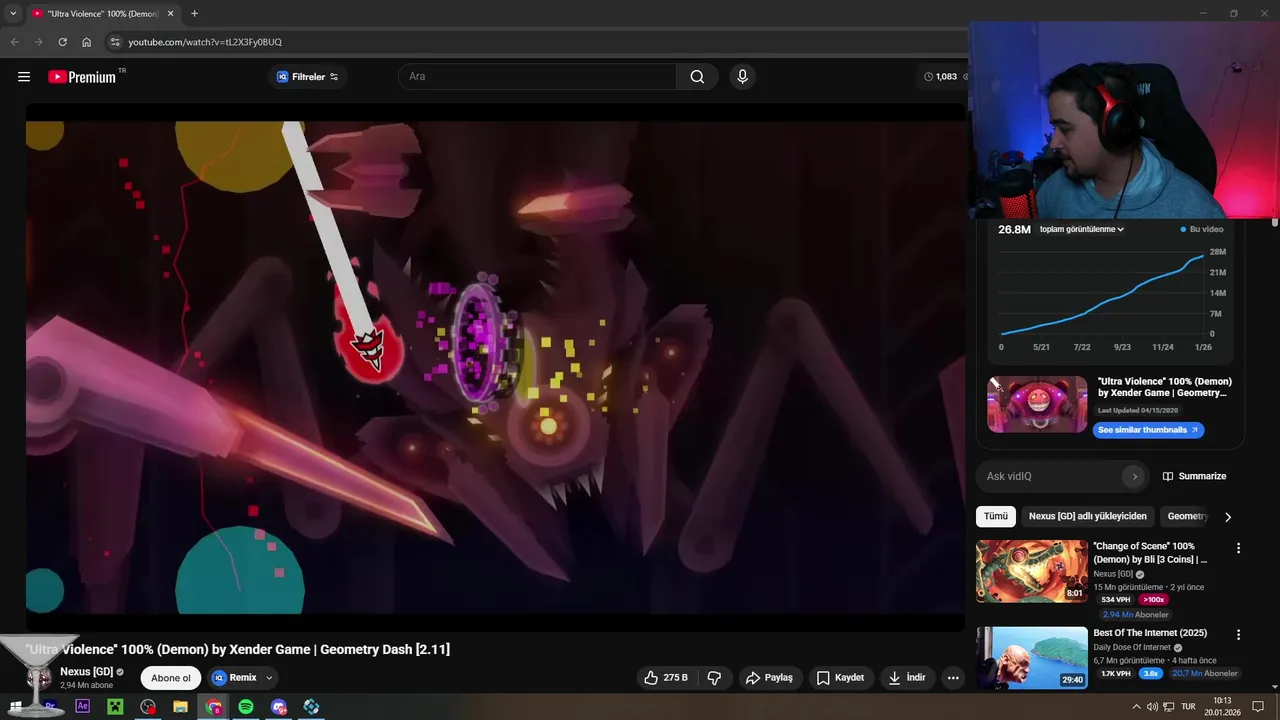Screen dimensions: 1280x720
Task: Click the TUR language indicator
Action: pyautogui.click(x=1189, y=707)
